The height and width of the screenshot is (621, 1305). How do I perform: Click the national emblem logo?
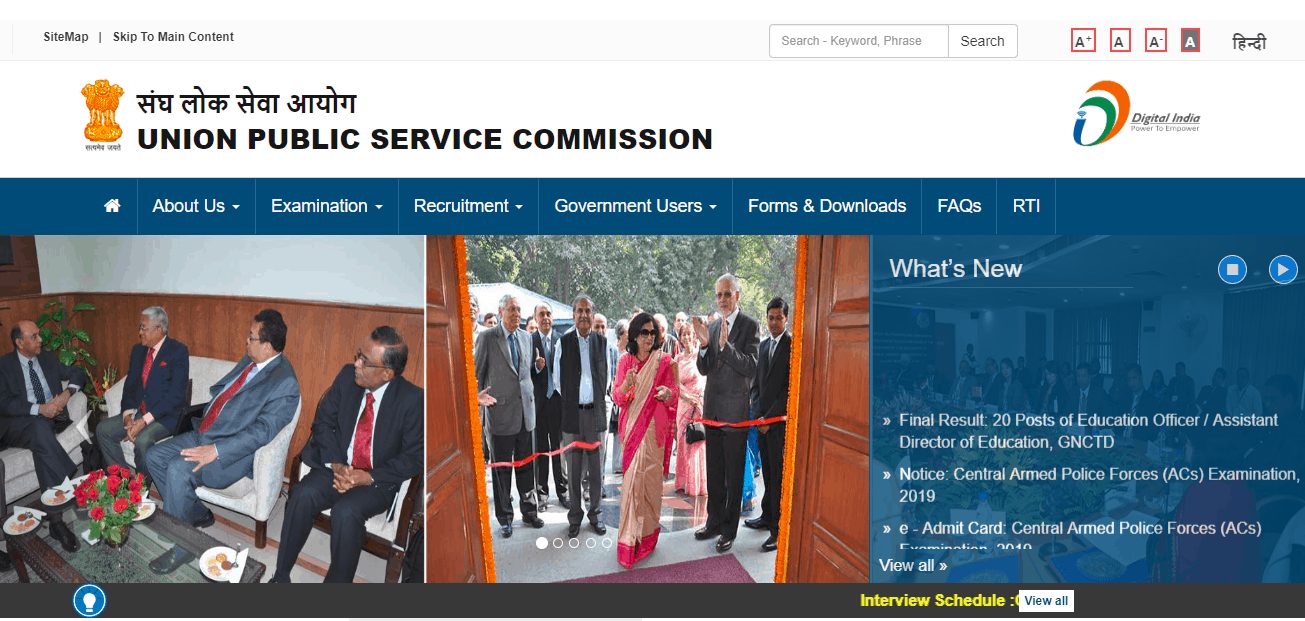(102, 115)
